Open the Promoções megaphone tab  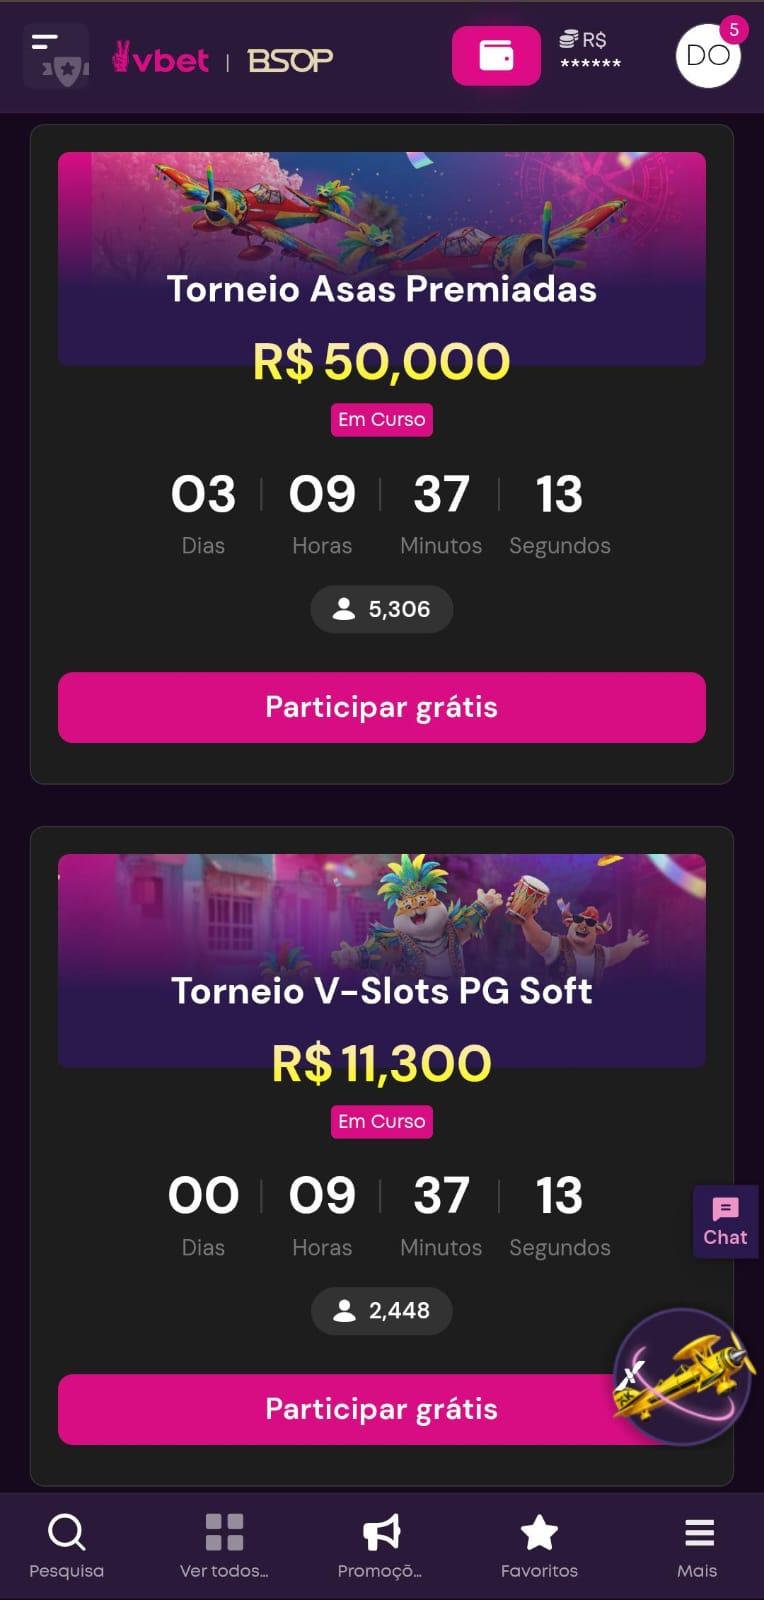click(380, 1546)
